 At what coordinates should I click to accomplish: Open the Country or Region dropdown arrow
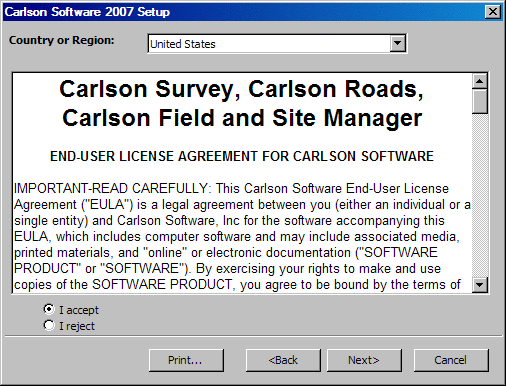click(398, 43)
